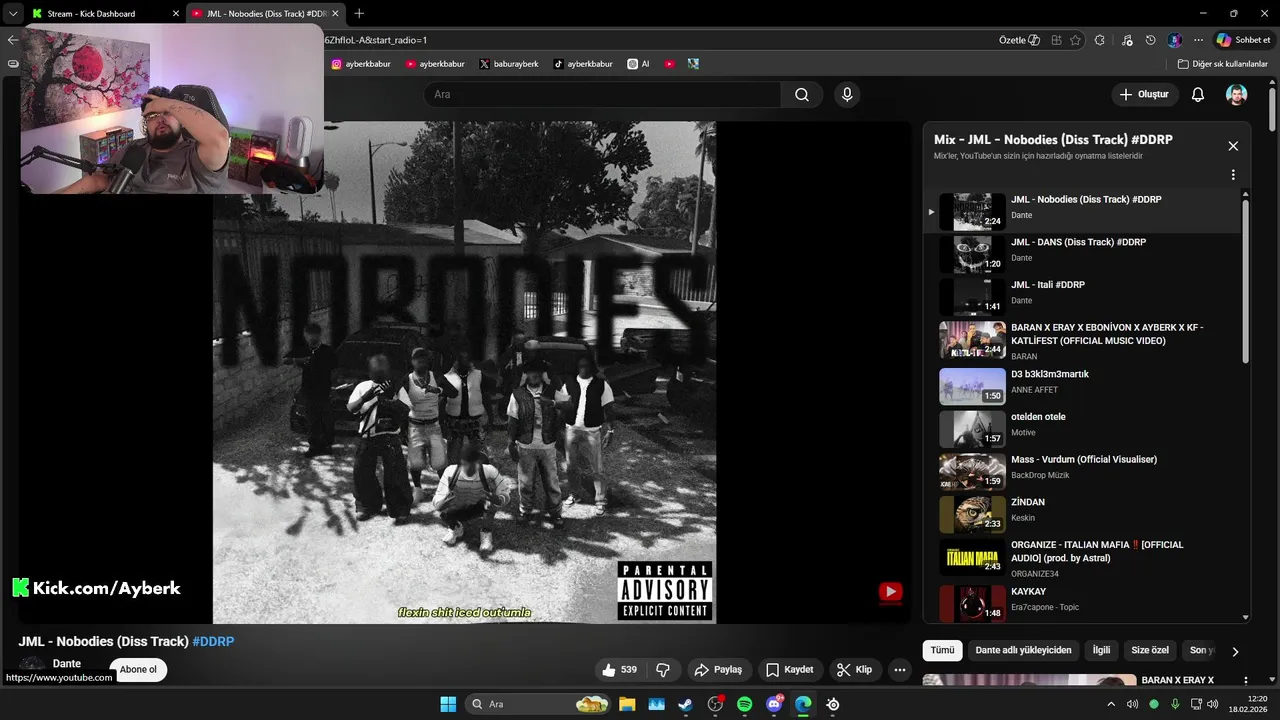The width and height of the screenshot is (1280, 720).
Task: Open the Edge profile avatar
Action: click(1175, 40)
